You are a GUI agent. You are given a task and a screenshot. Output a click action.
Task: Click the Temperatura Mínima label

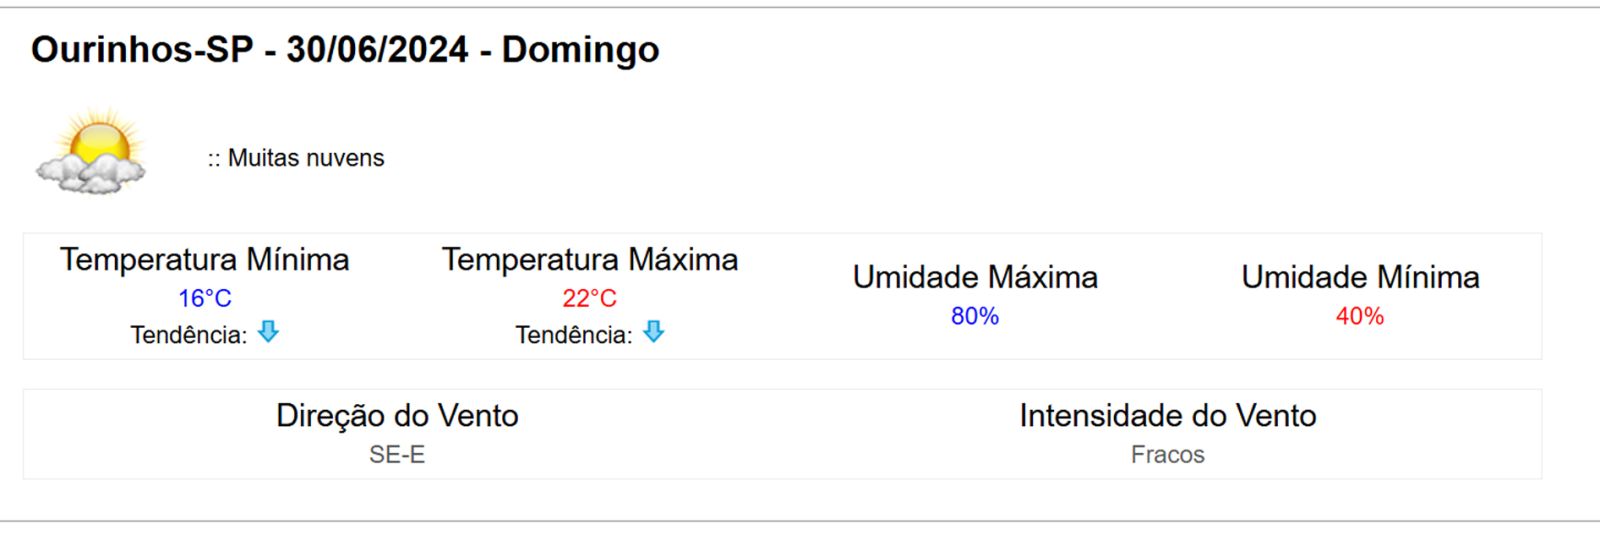[204, 260]
